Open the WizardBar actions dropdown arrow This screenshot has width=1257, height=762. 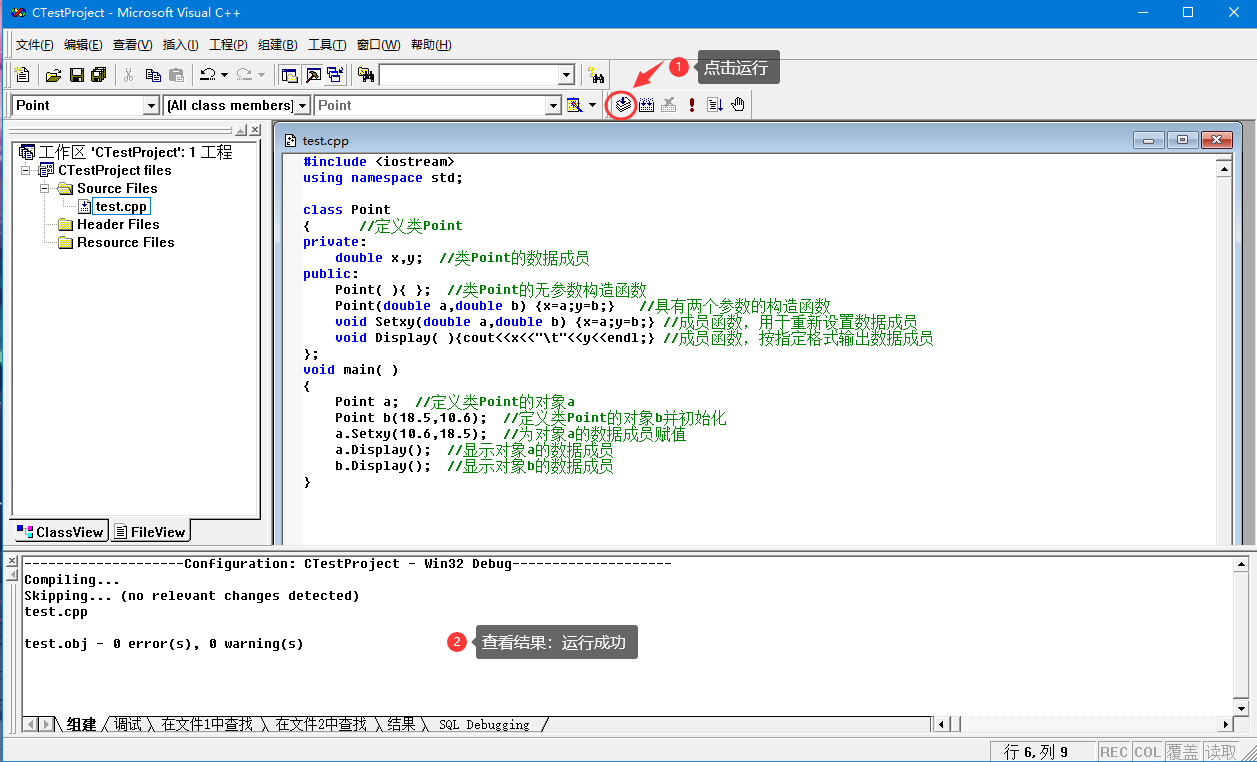592,105
